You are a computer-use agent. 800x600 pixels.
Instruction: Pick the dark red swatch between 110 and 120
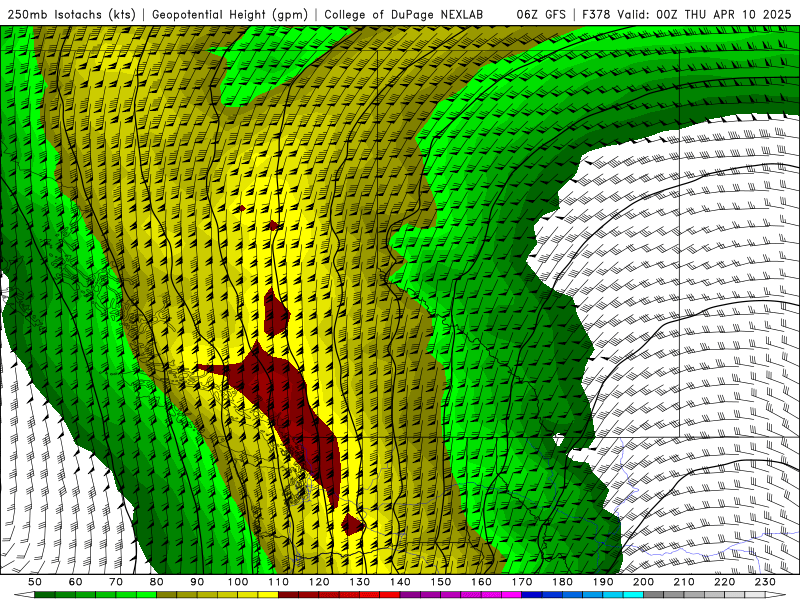[288, 595]
